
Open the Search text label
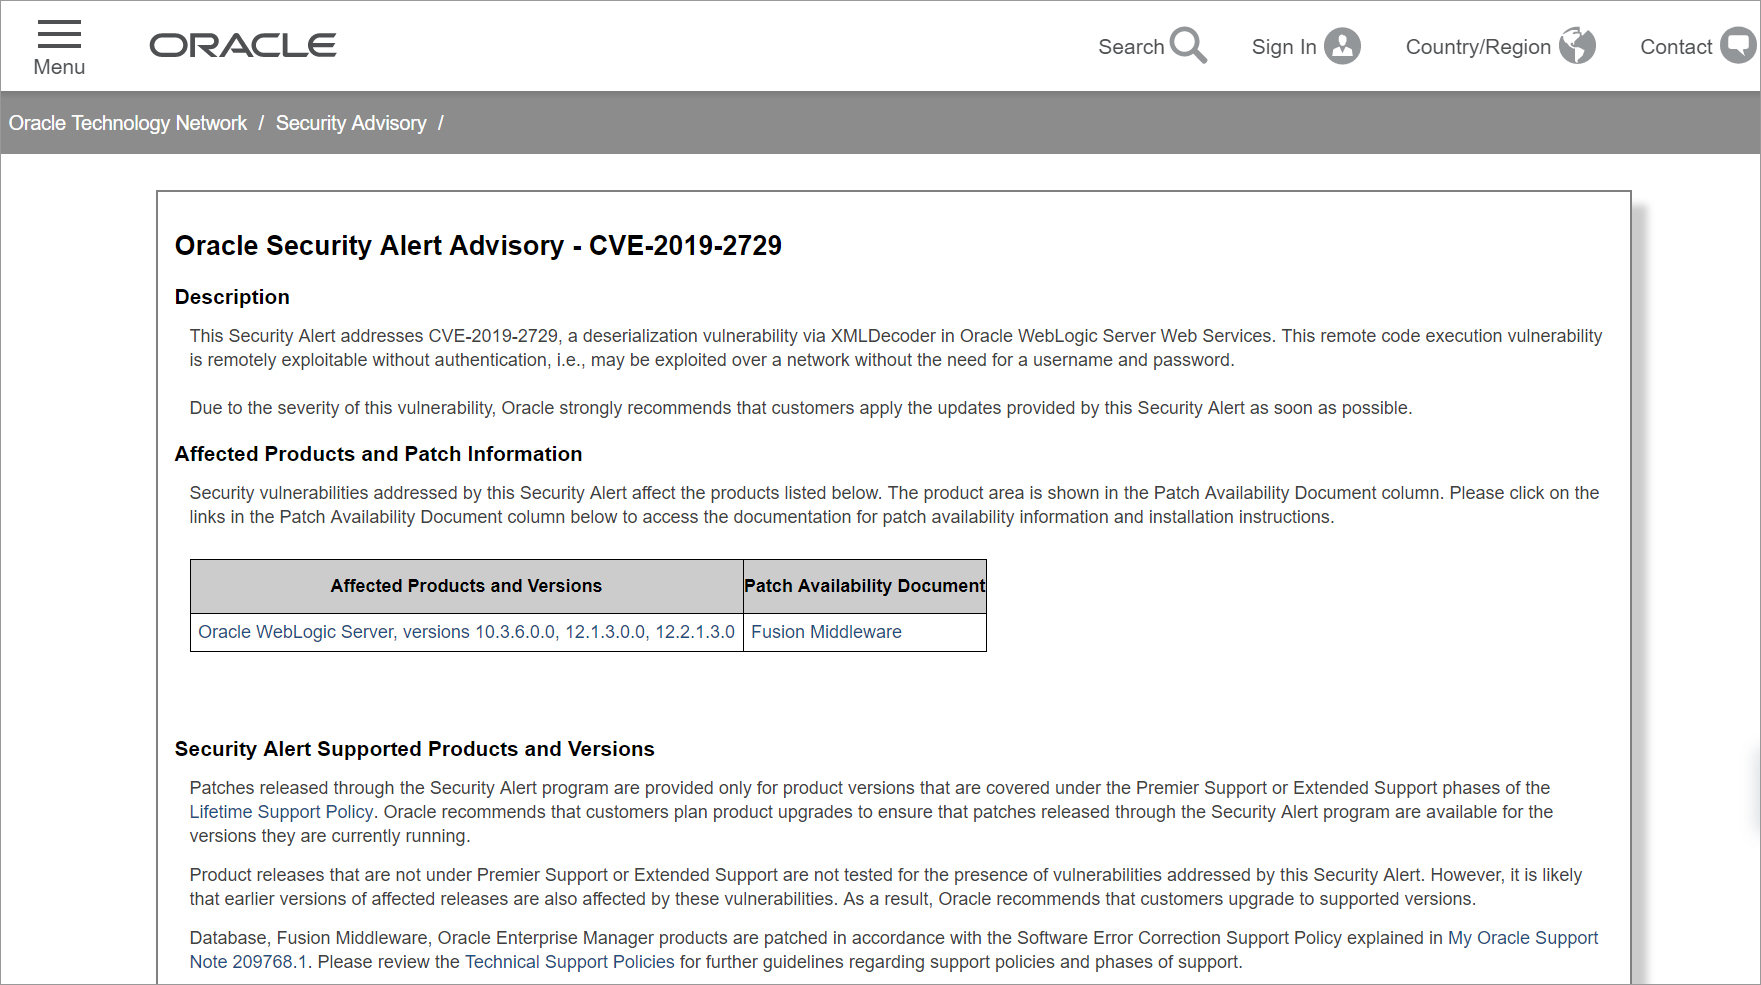1130,47
